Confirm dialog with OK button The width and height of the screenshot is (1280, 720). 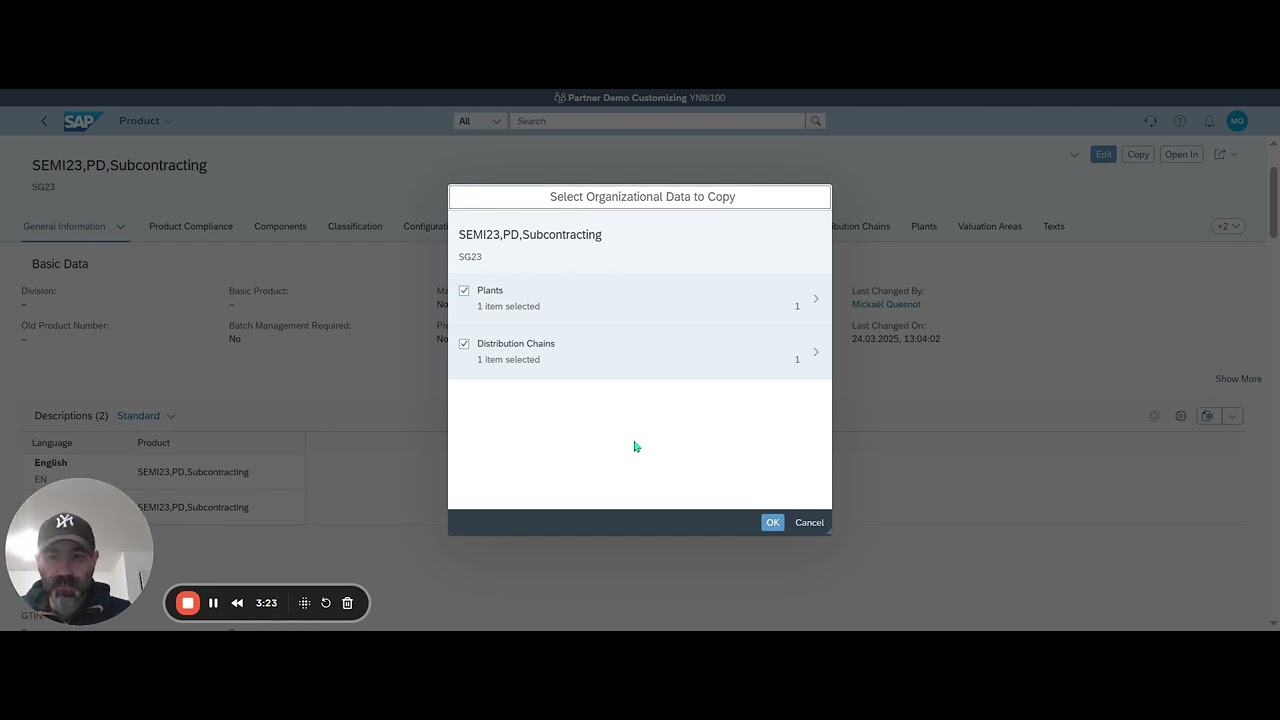tap(773, 523)
